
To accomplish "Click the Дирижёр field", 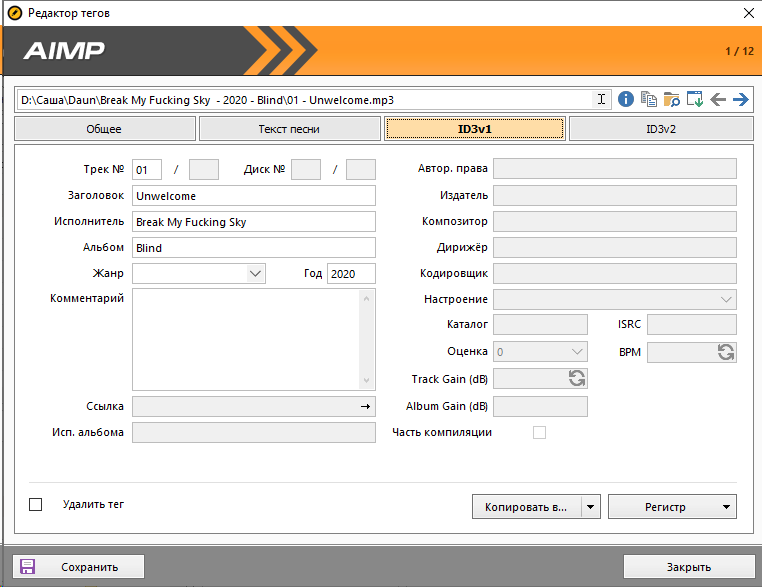I will pyautogui.click(x=615, y=247).
